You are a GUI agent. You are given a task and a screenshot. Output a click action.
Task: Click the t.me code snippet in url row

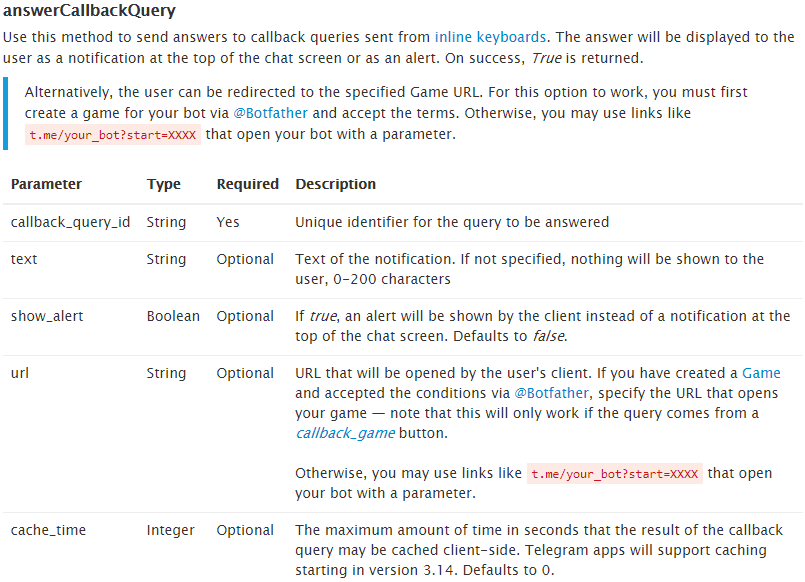point(615,474)
